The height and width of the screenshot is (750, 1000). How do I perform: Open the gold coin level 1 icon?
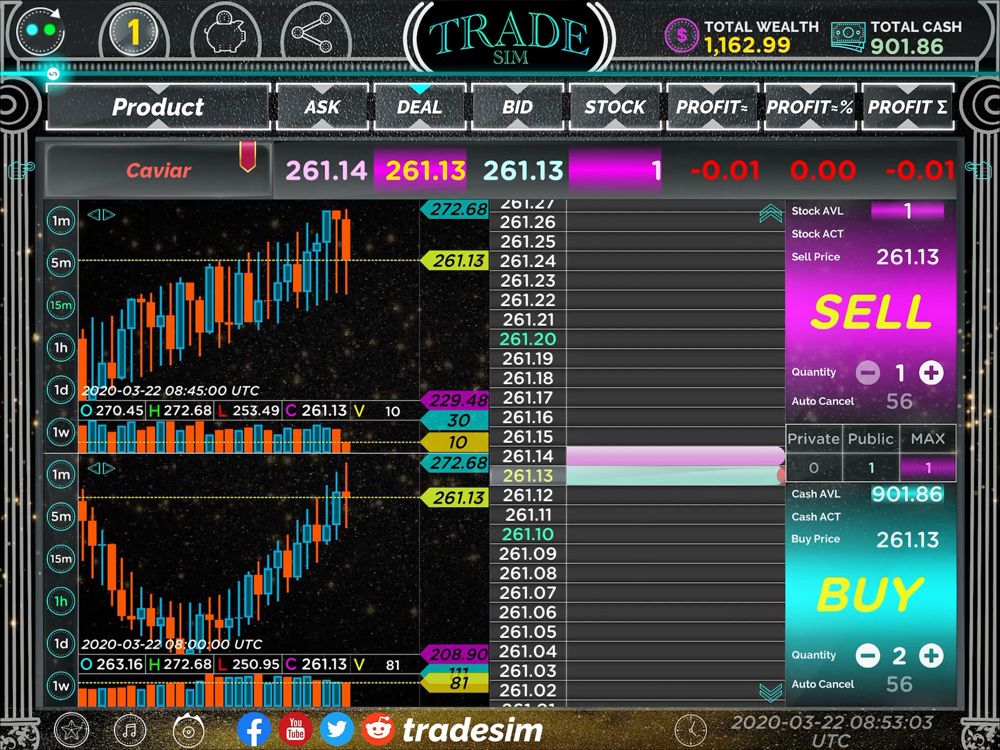click(x=133, y=31)
